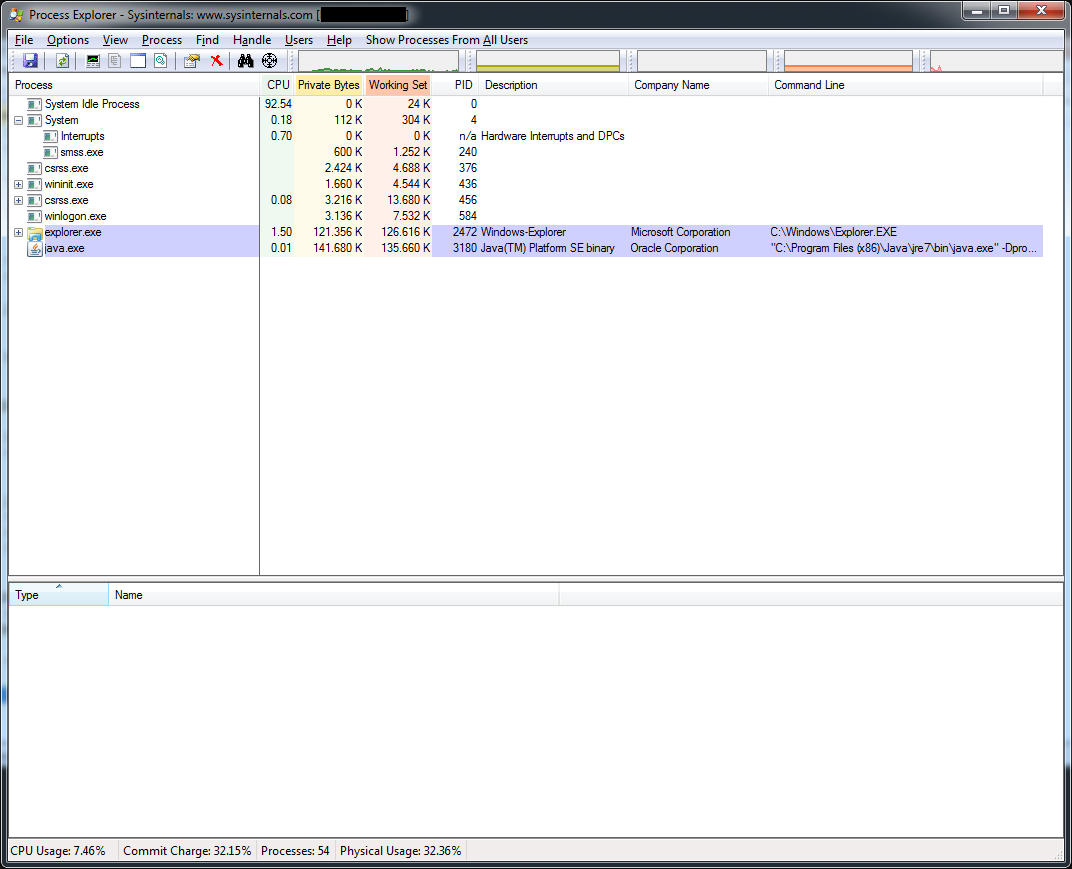Image resolution: width=1072 pixels, height=869 pixels.
Task: Select csrss.exe with PID 376
Action: tap(66, 168)
